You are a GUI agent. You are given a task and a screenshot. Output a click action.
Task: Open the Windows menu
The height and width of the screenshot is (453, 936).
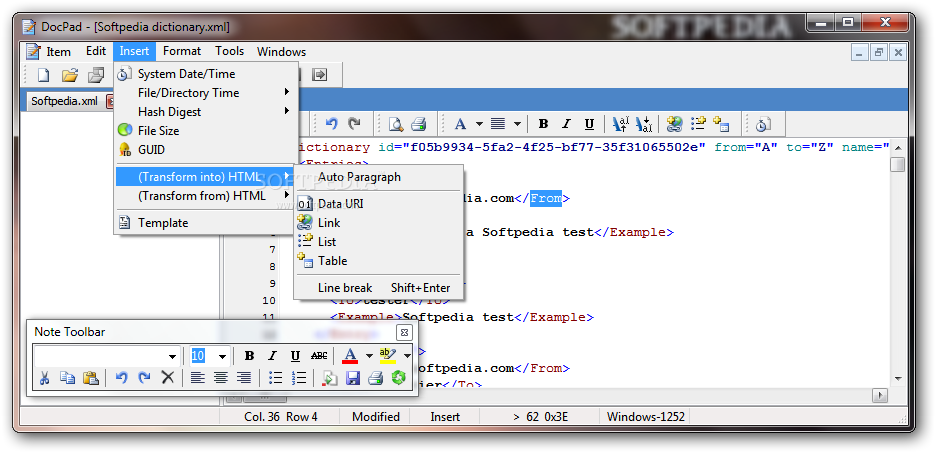coord(281,52)
